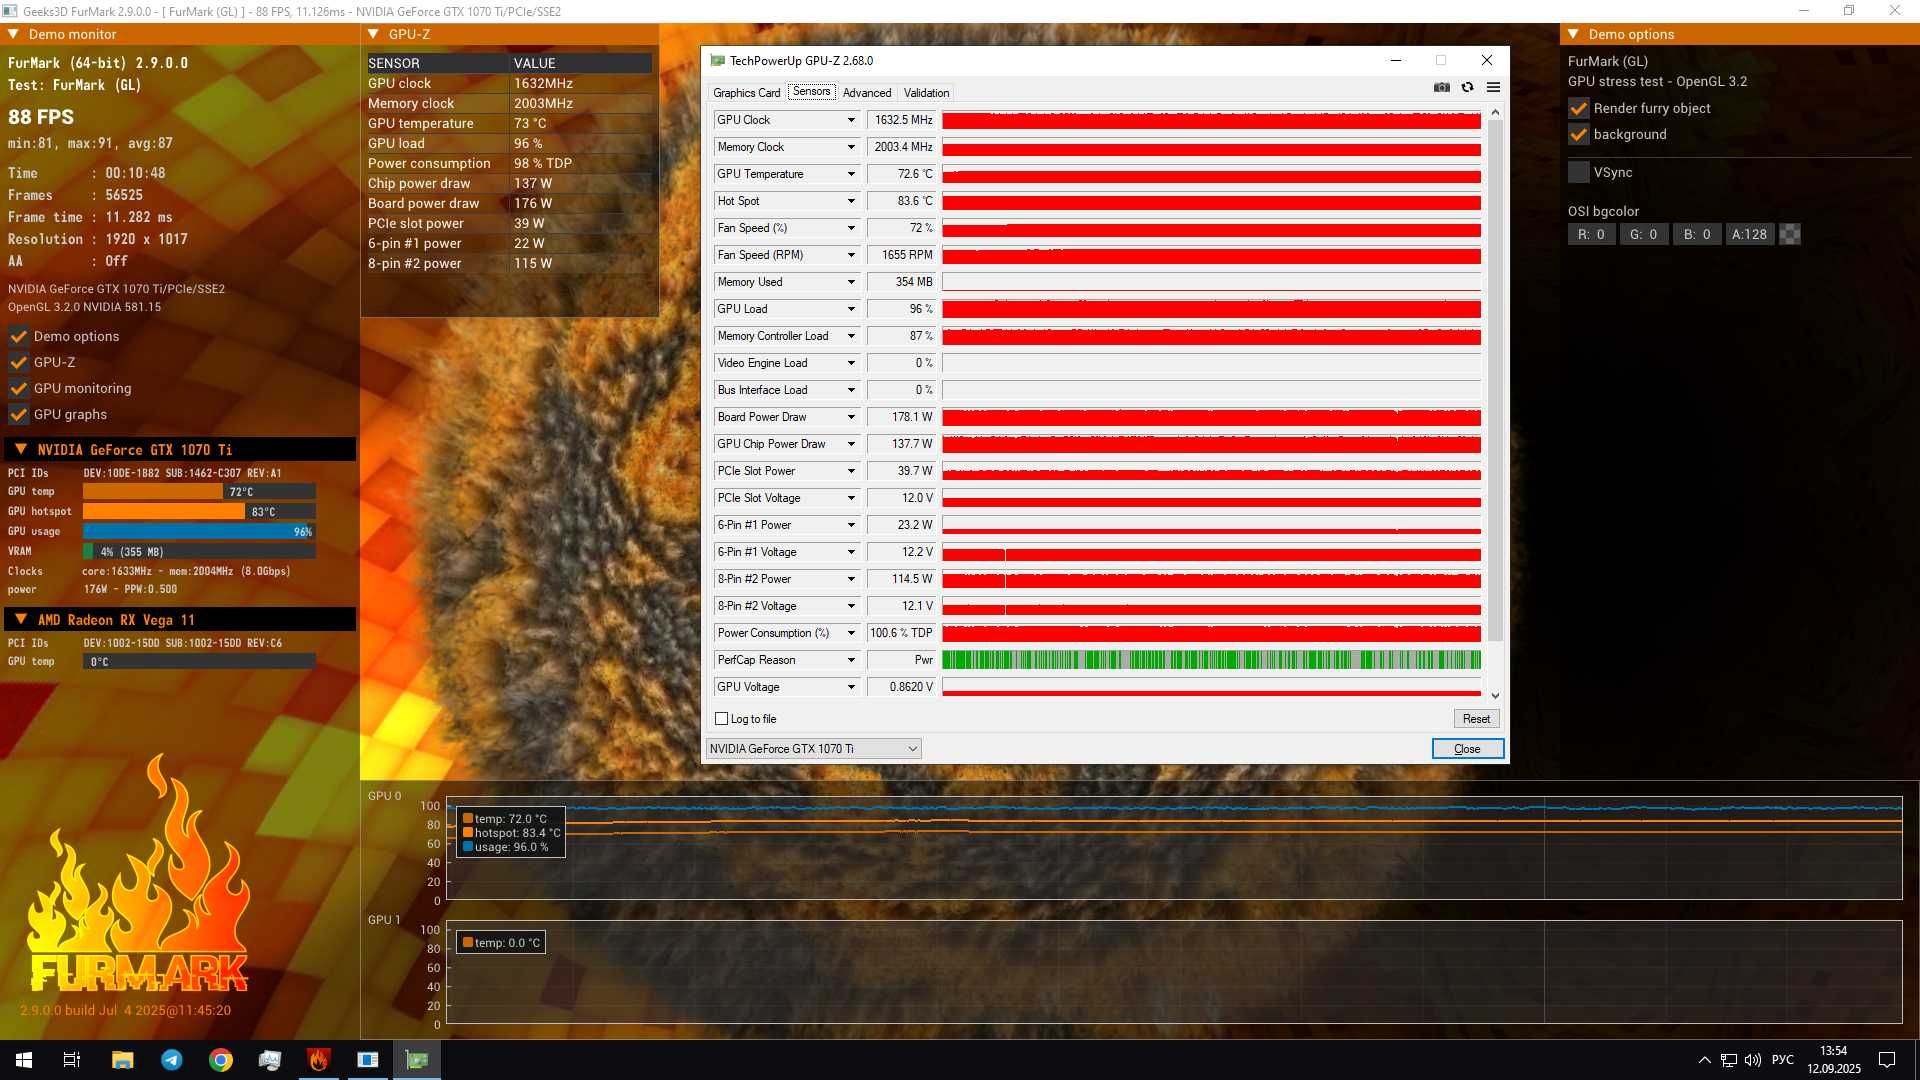Open Task View on the taskbar
This screenshot has width=1920, height=1080.
(72, 1060)
